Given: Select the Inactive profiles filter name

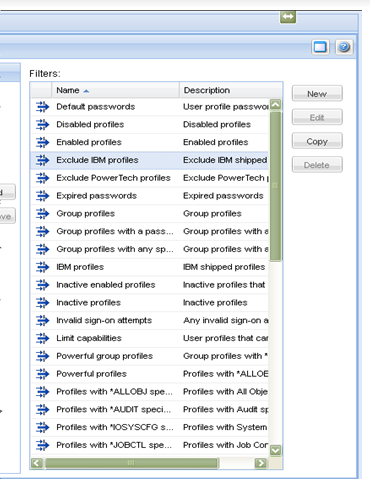Looking at the screenshot, I should click(88, 303).
